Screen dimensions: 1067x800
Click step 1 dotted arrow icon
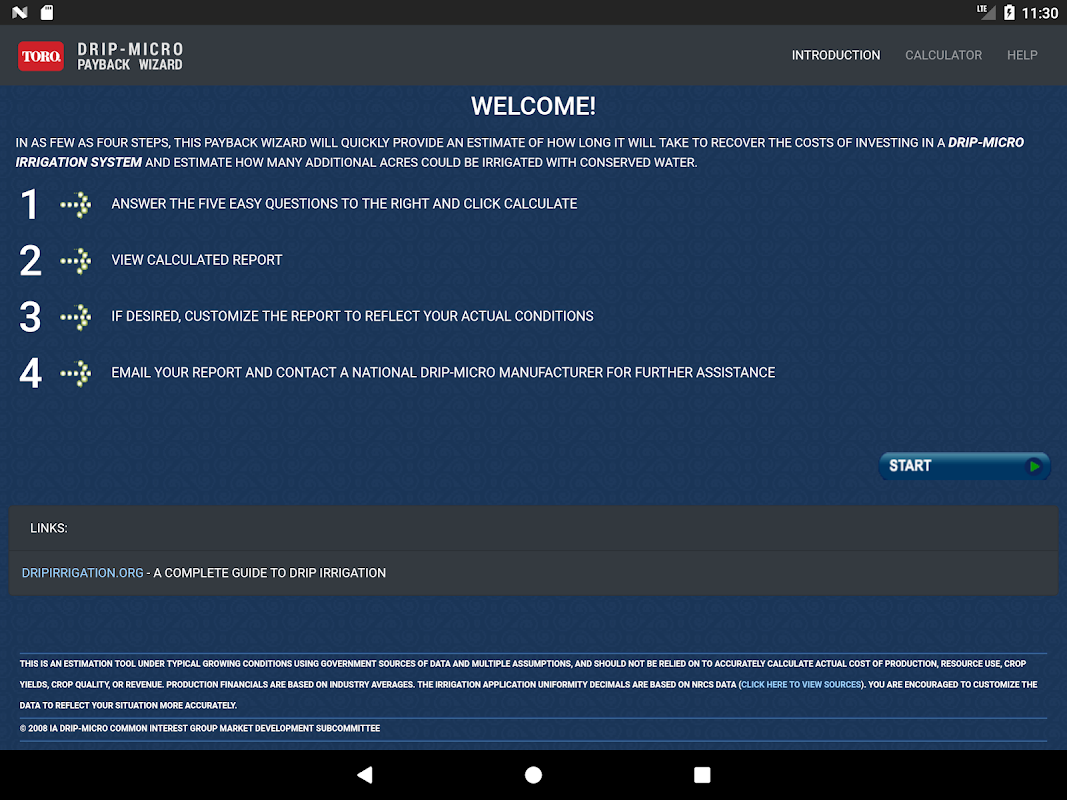click(x=76, y=204)
